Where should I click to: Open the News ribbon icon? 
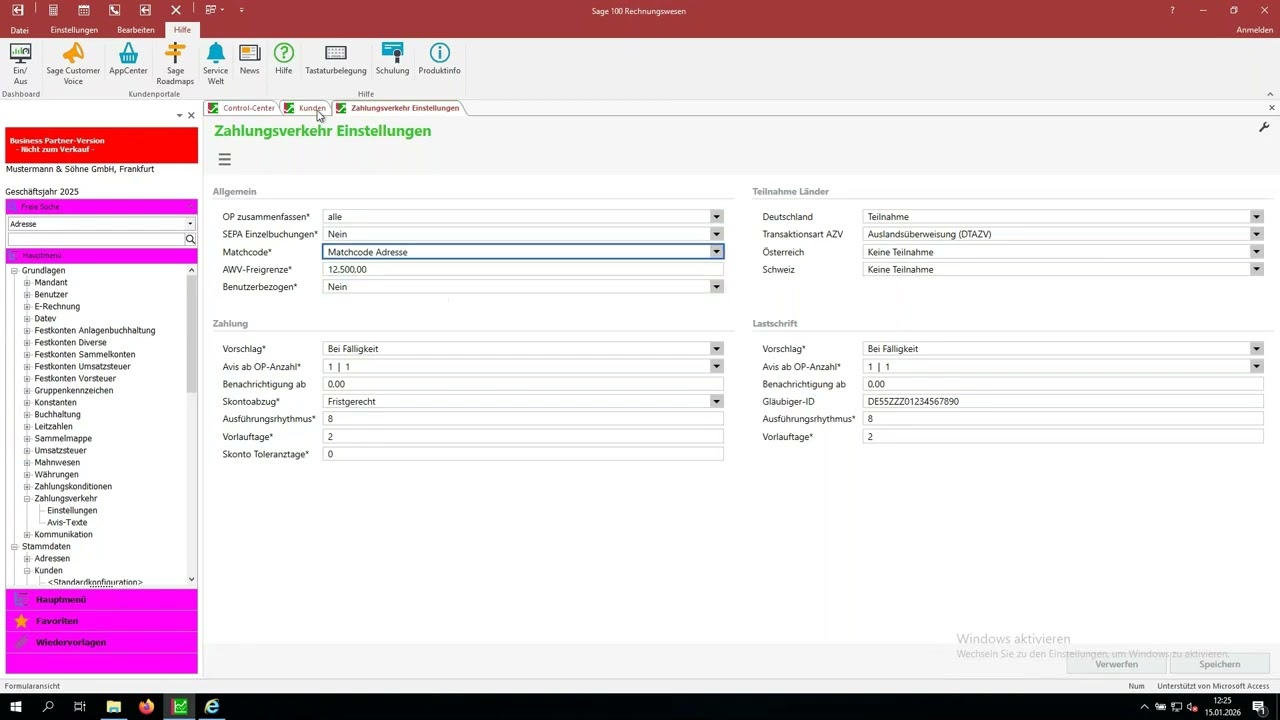(249, 59)
